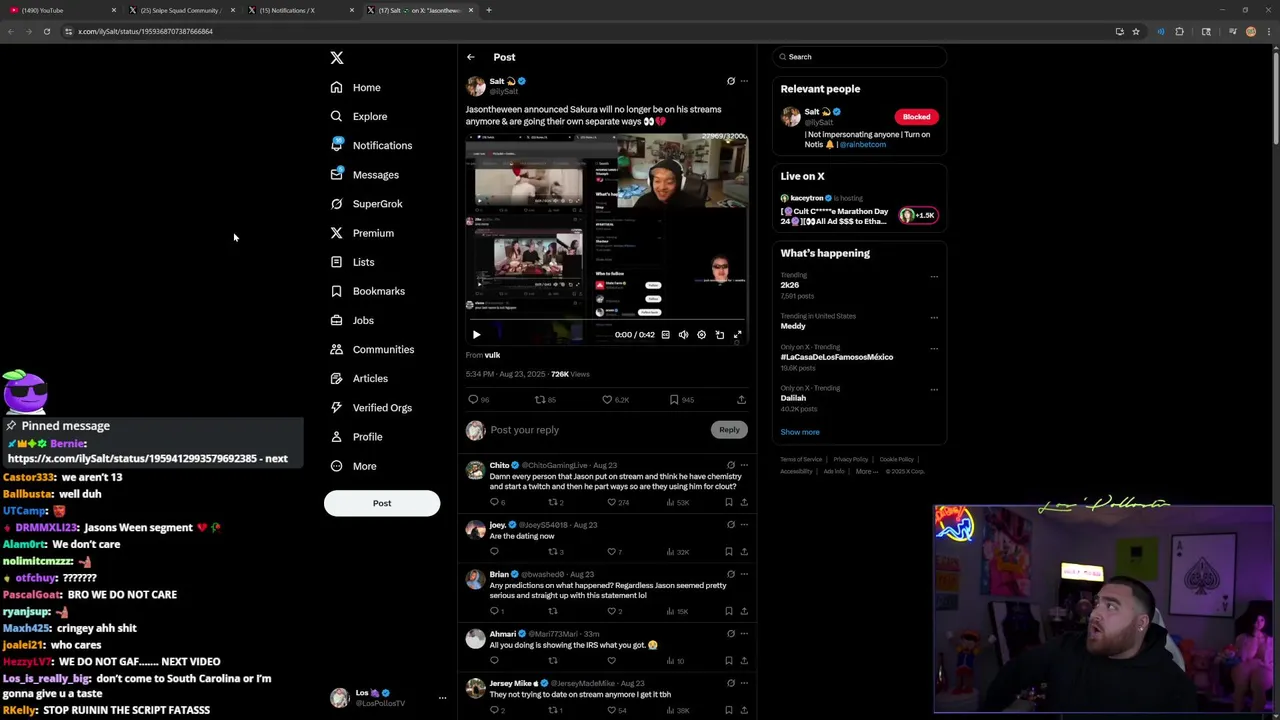The width and height of the screenshot is (1280, 720).
Task: Click the video picture-in-picture icon
Action: coord(720,335)
